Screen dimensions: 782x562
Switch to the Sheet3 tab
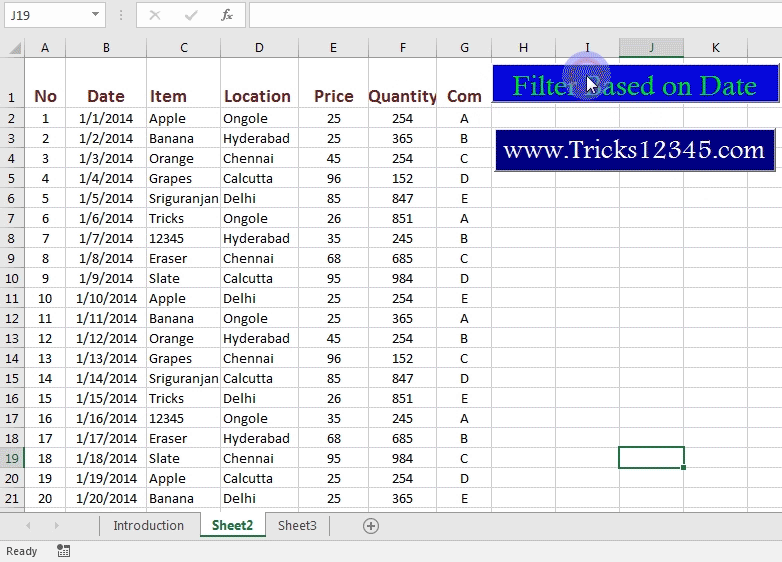coord(297,526)
